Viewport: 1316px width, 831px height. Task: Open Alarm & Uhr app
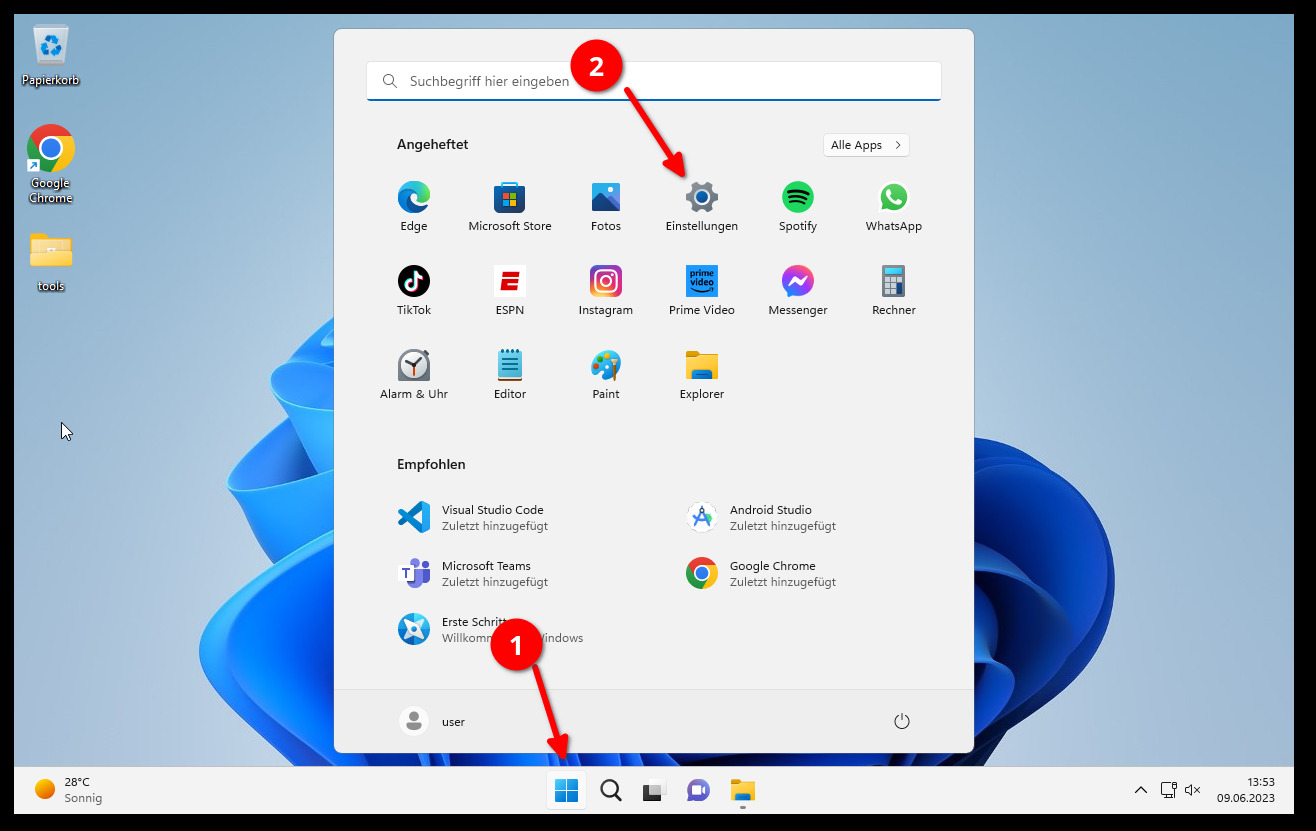[x=414, y=375]
